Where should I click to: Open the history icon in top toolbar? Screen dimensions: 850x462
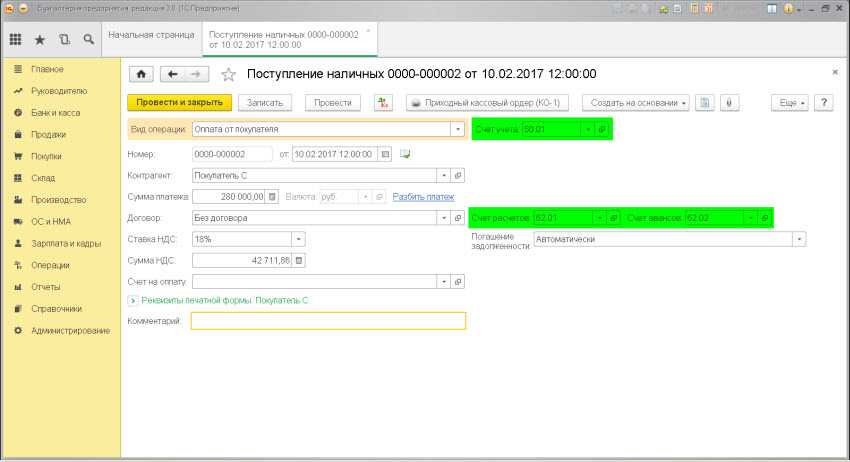coord(65,40)
